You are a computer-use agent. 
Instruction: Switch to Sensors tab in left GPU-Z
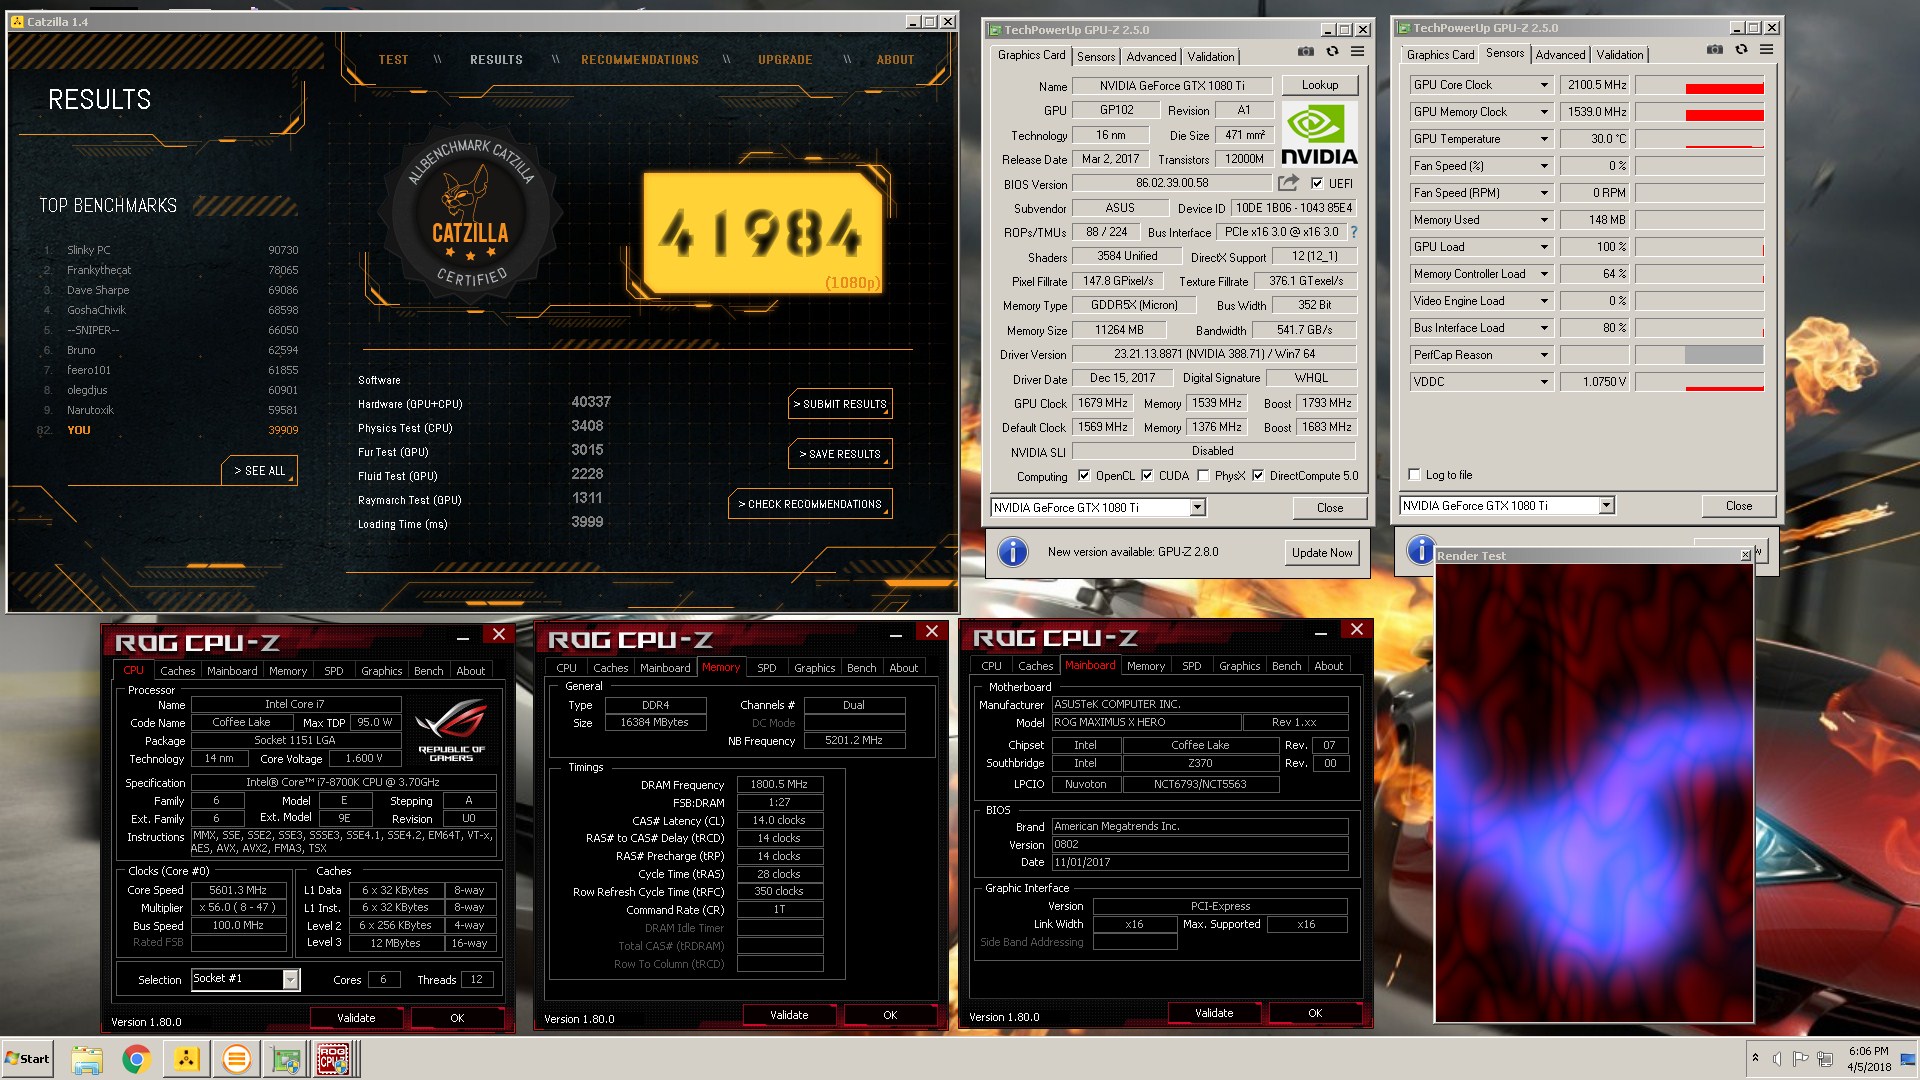click(1095, 57)
